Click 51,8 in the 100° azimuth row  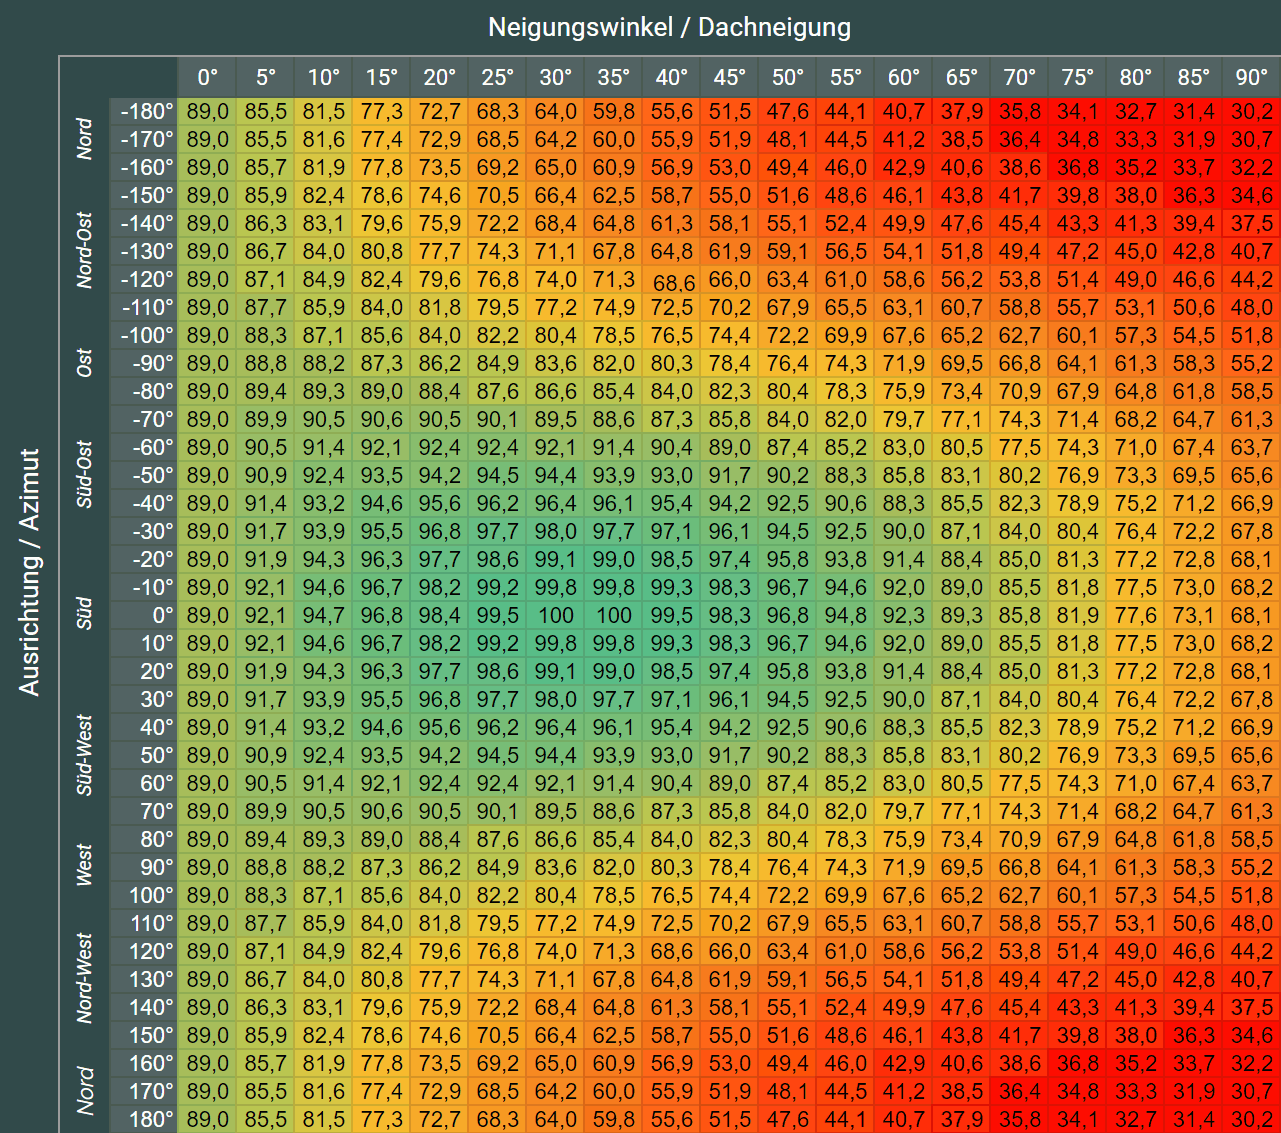coord(1252,895)
